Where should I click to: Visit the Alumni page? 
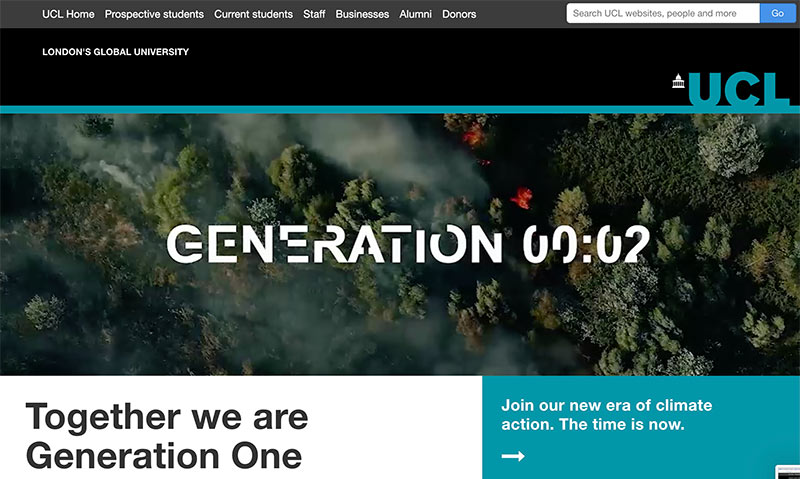pyautogui.click(x=415, y=14)
